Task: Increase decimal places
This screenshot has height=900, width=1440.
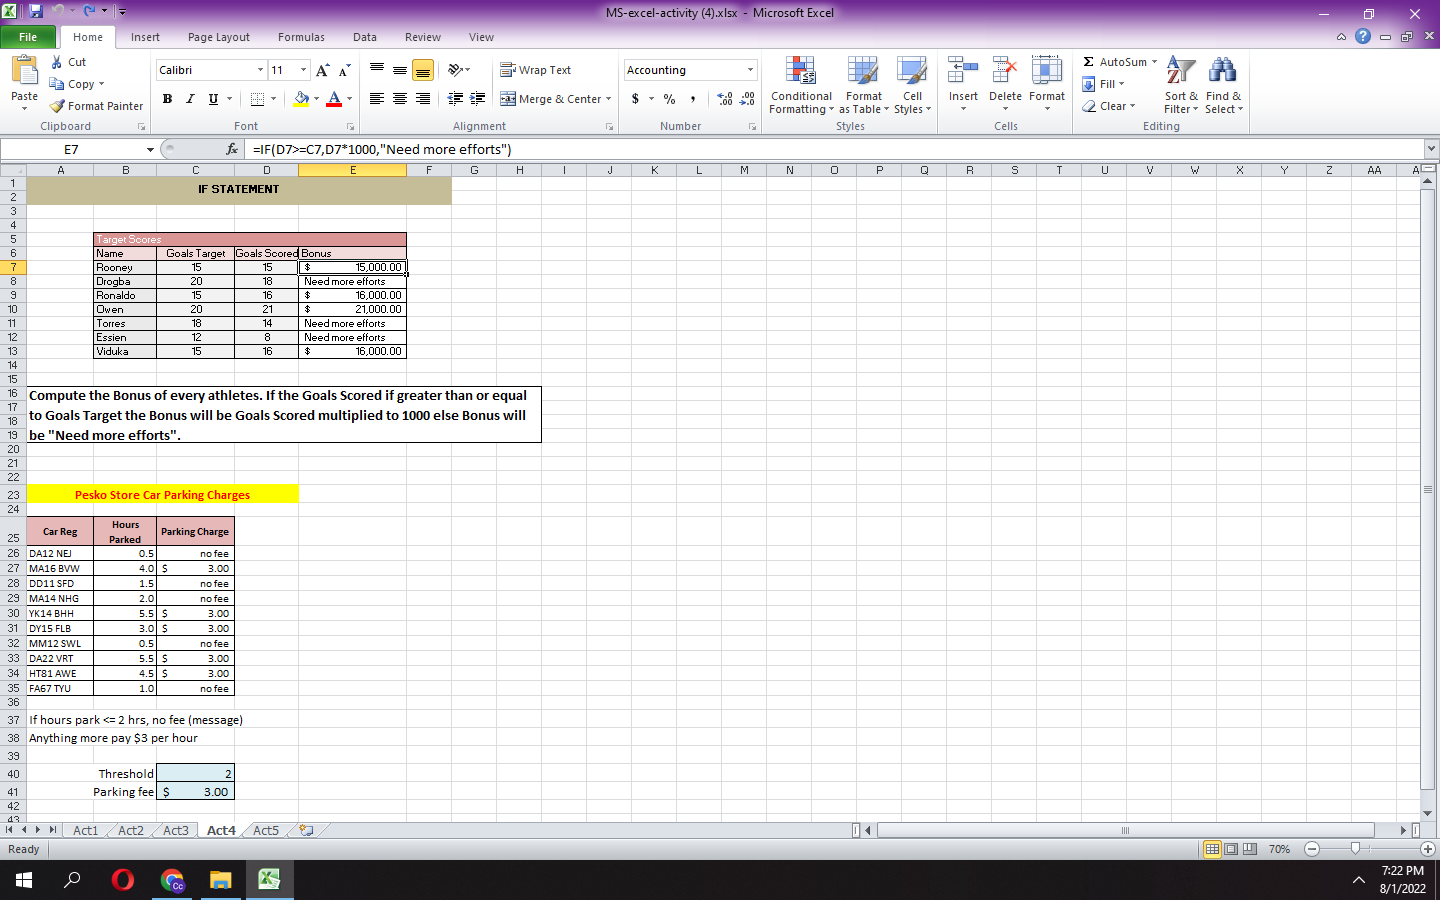Action: (x=725, y=99)
